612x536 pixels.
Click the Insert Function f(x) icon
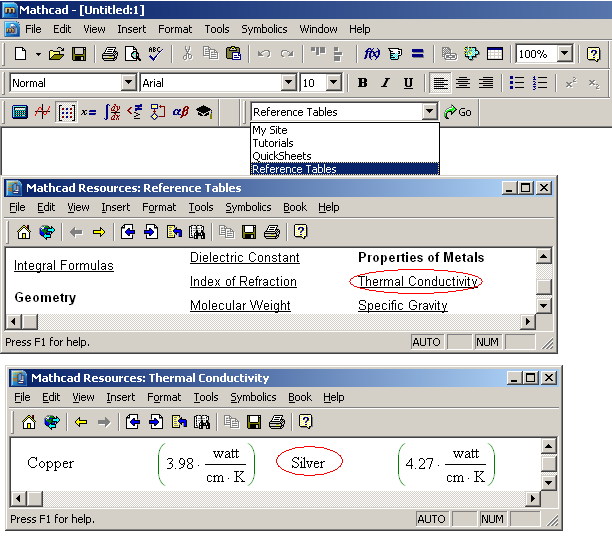click(372, 54)
